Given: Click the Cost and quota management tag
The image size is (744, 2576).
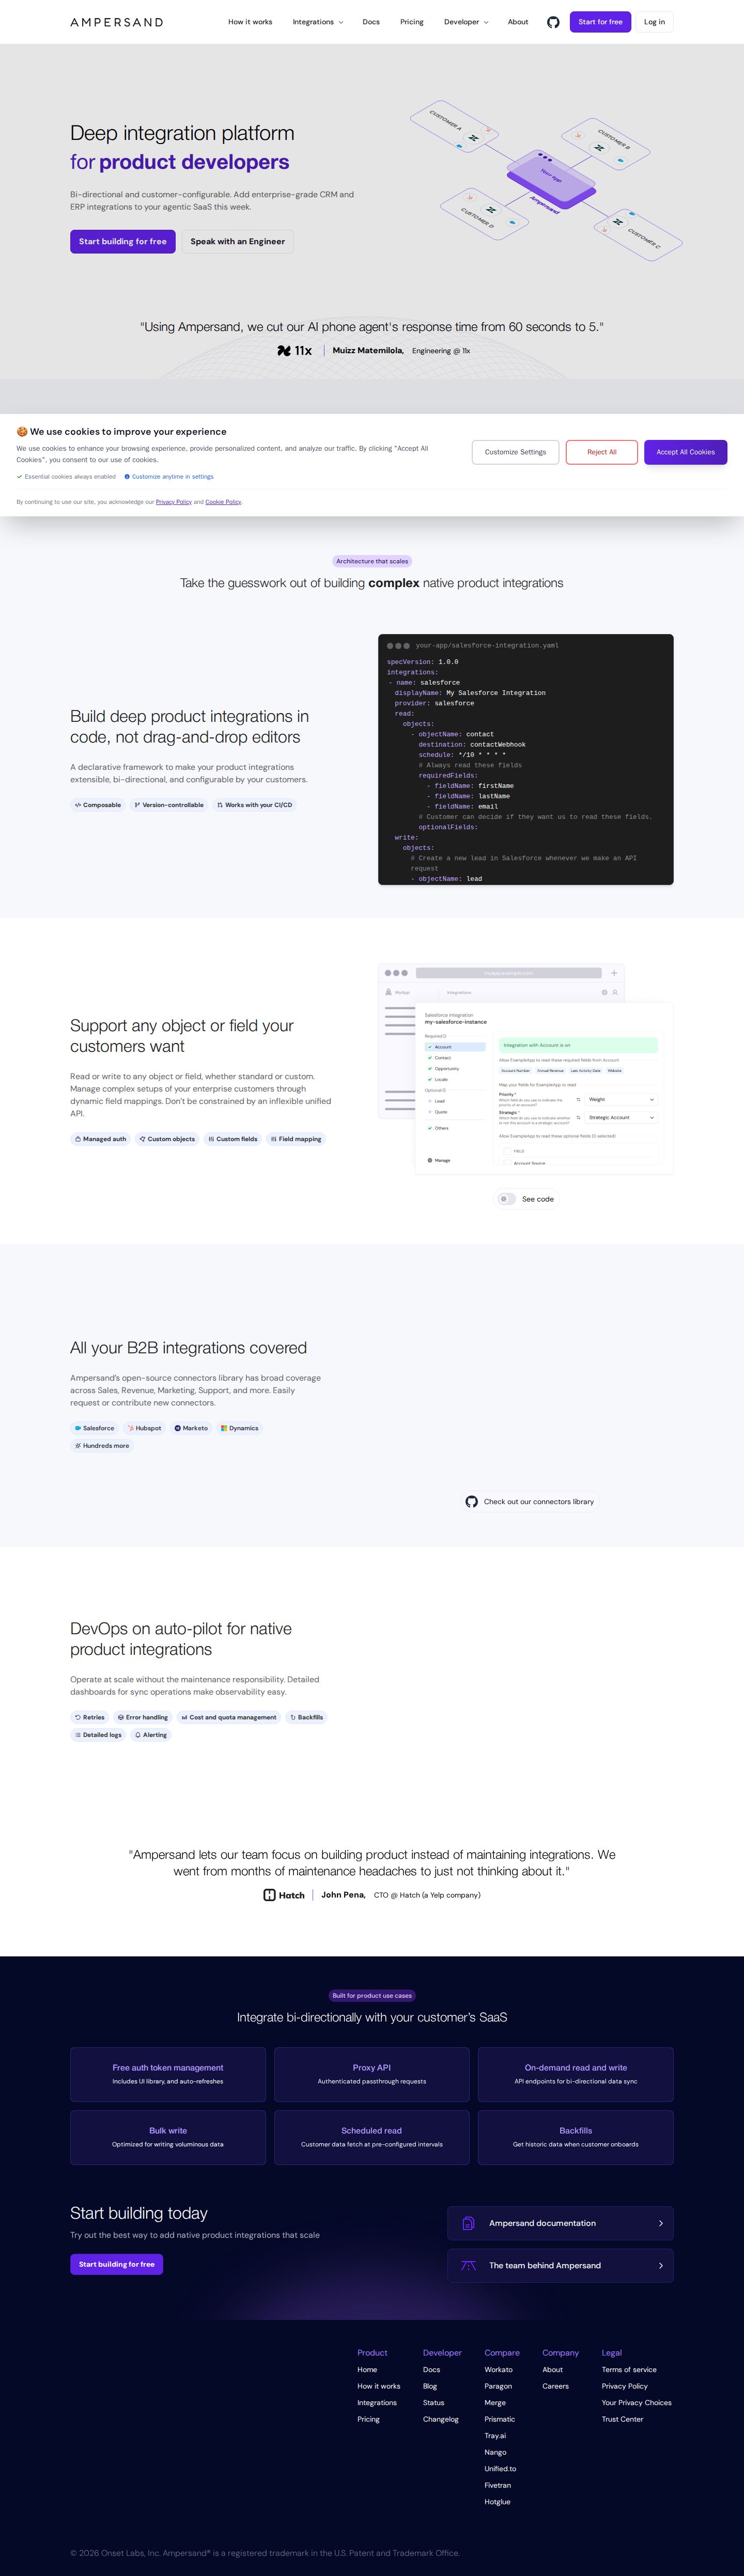Looking at the screenshot, I should [228, 1717].
